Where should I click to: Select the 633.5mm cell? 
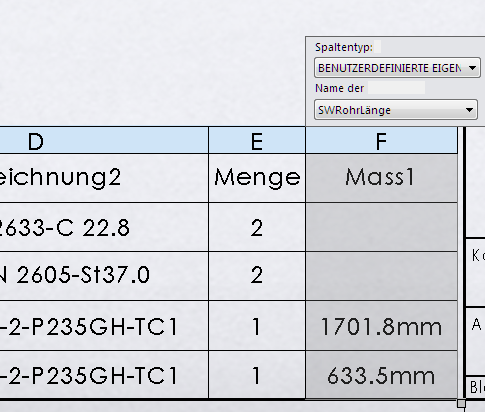click(x=381, y=374)
